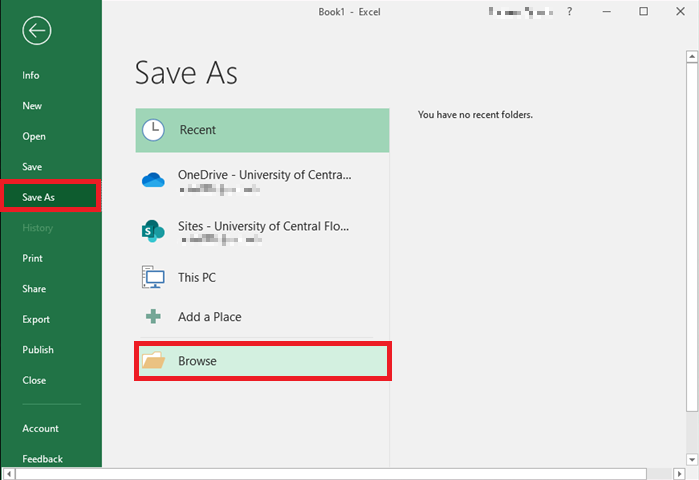Image resolution: width=699 pixels, height=480 pixels.
Task: Click the This PC computer icon
Action: tap(153, 277)
